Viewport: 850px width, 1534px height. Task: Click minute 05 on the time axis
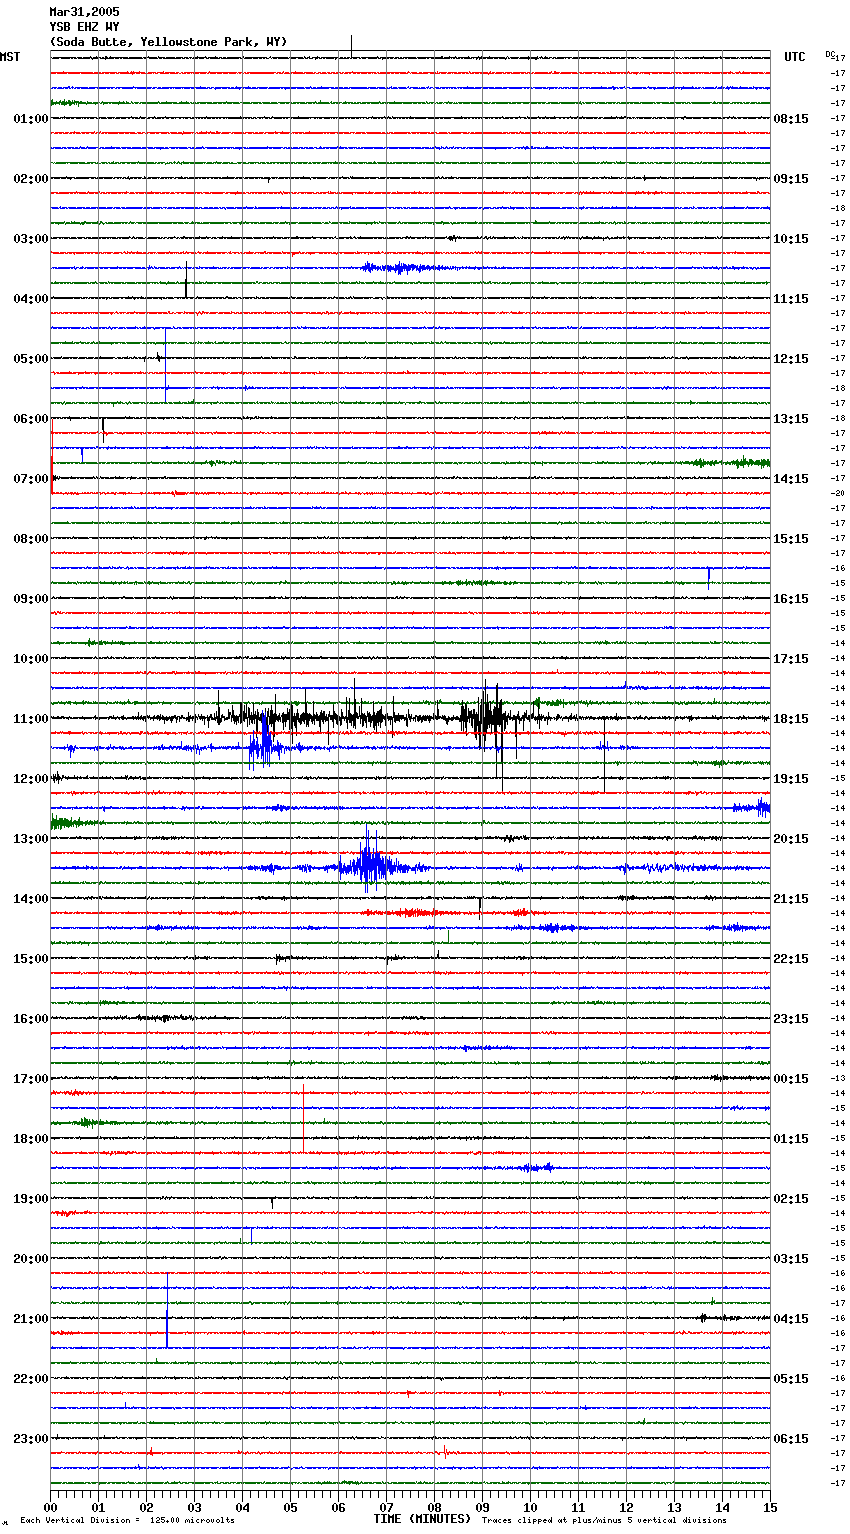pos(291,1507)
